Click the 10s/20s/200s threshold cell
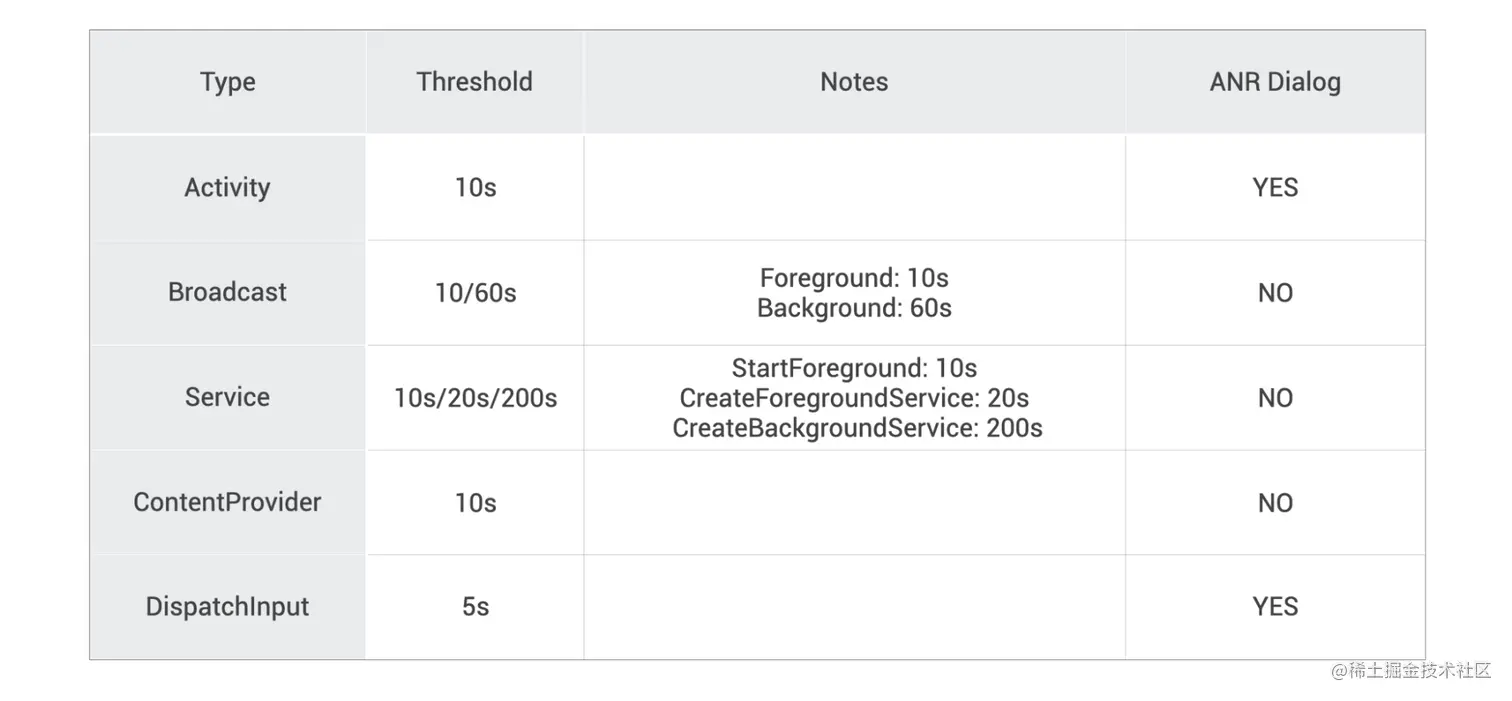The image size is (1512, 701). (475, 398)
